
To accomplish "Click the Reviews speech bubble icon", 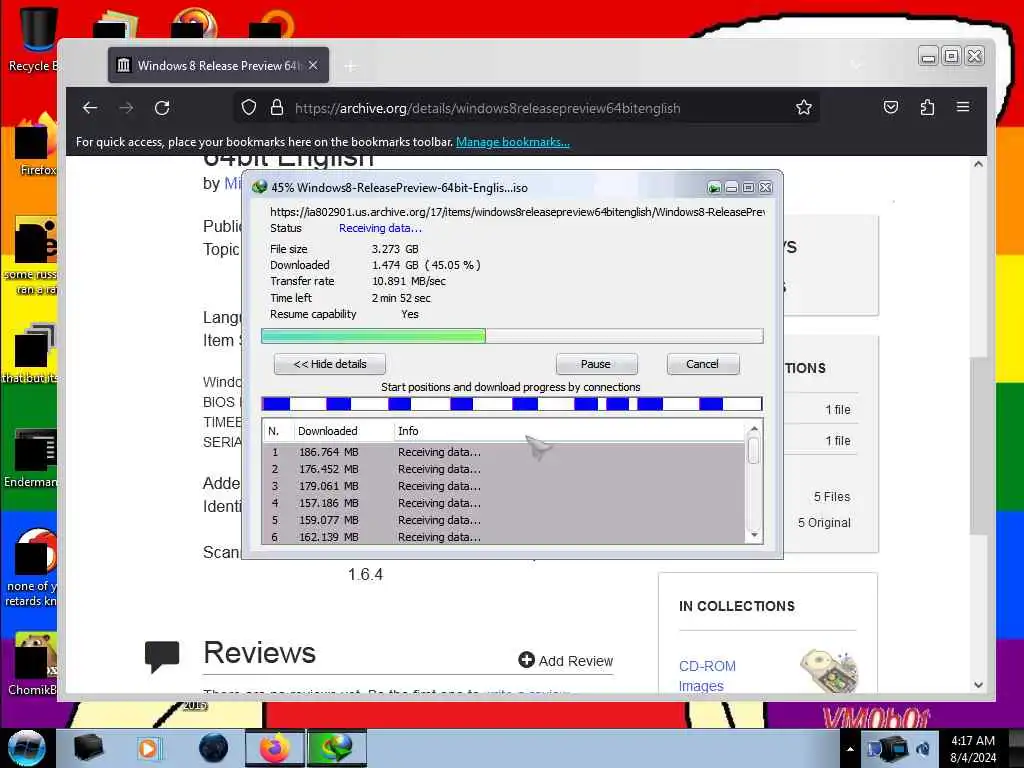I will pos(162,656).
